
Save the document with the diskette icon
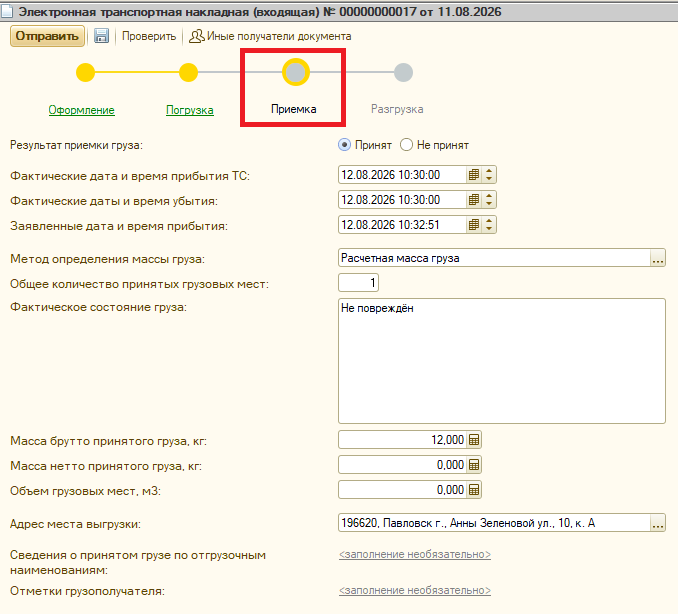[x=101, y=36]
